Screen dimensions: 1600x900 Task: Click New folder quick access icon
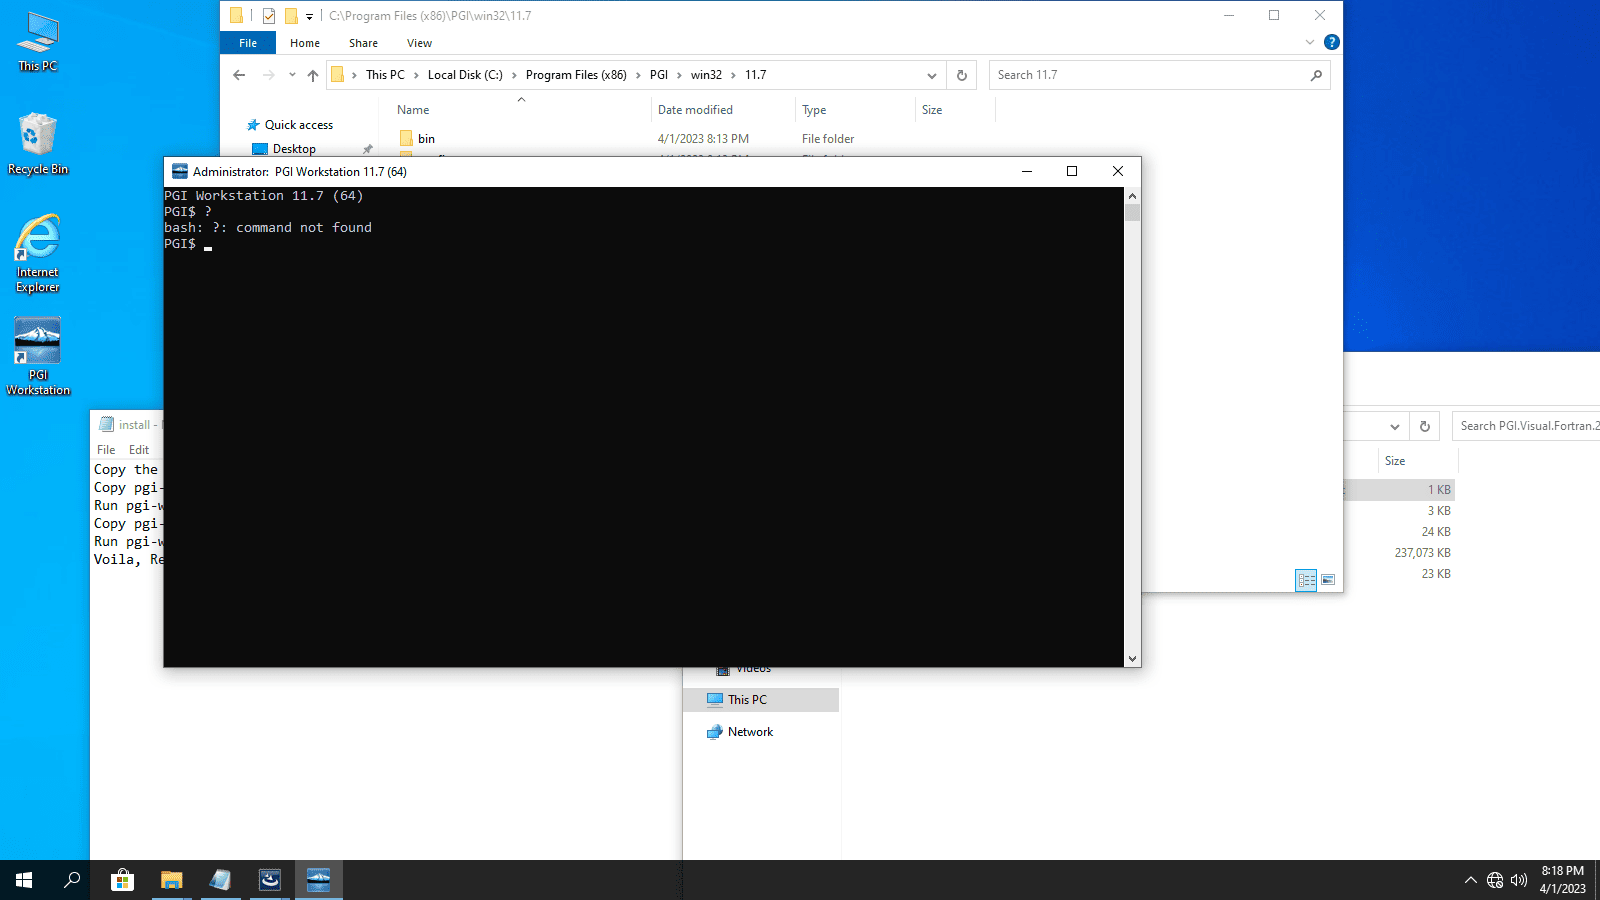291,16
